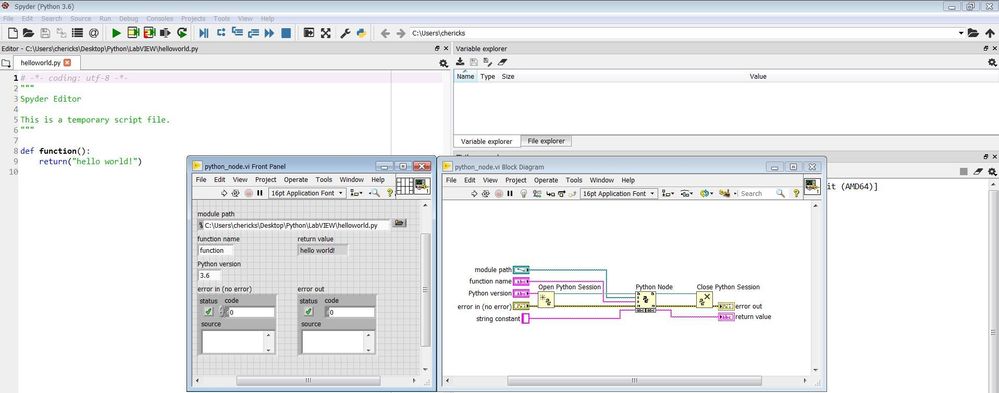Image resolution: width=999 pixels, height=393 pixels.
Task: Toggle the error out status indicator
Action: point(308,311)
